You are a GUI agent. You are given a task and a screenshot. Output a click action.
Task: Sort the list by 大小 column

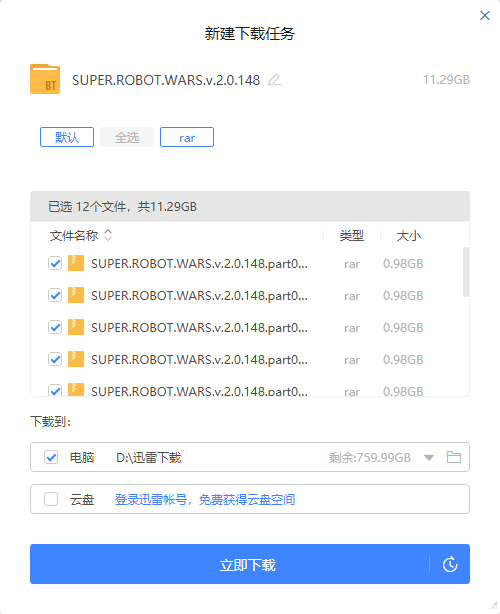[x=408, y=236]
